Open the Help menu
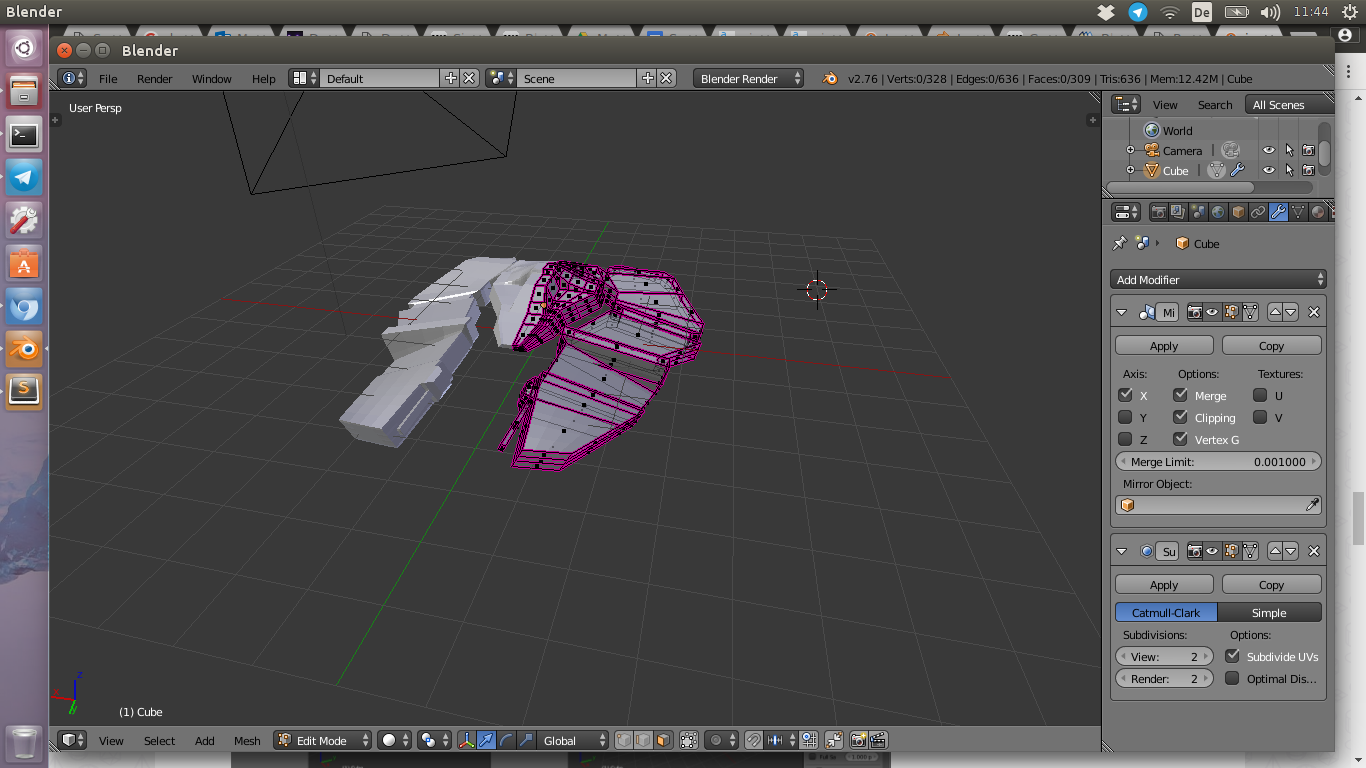The height and width of the screenshot is (768, 1366). (263, 79)
